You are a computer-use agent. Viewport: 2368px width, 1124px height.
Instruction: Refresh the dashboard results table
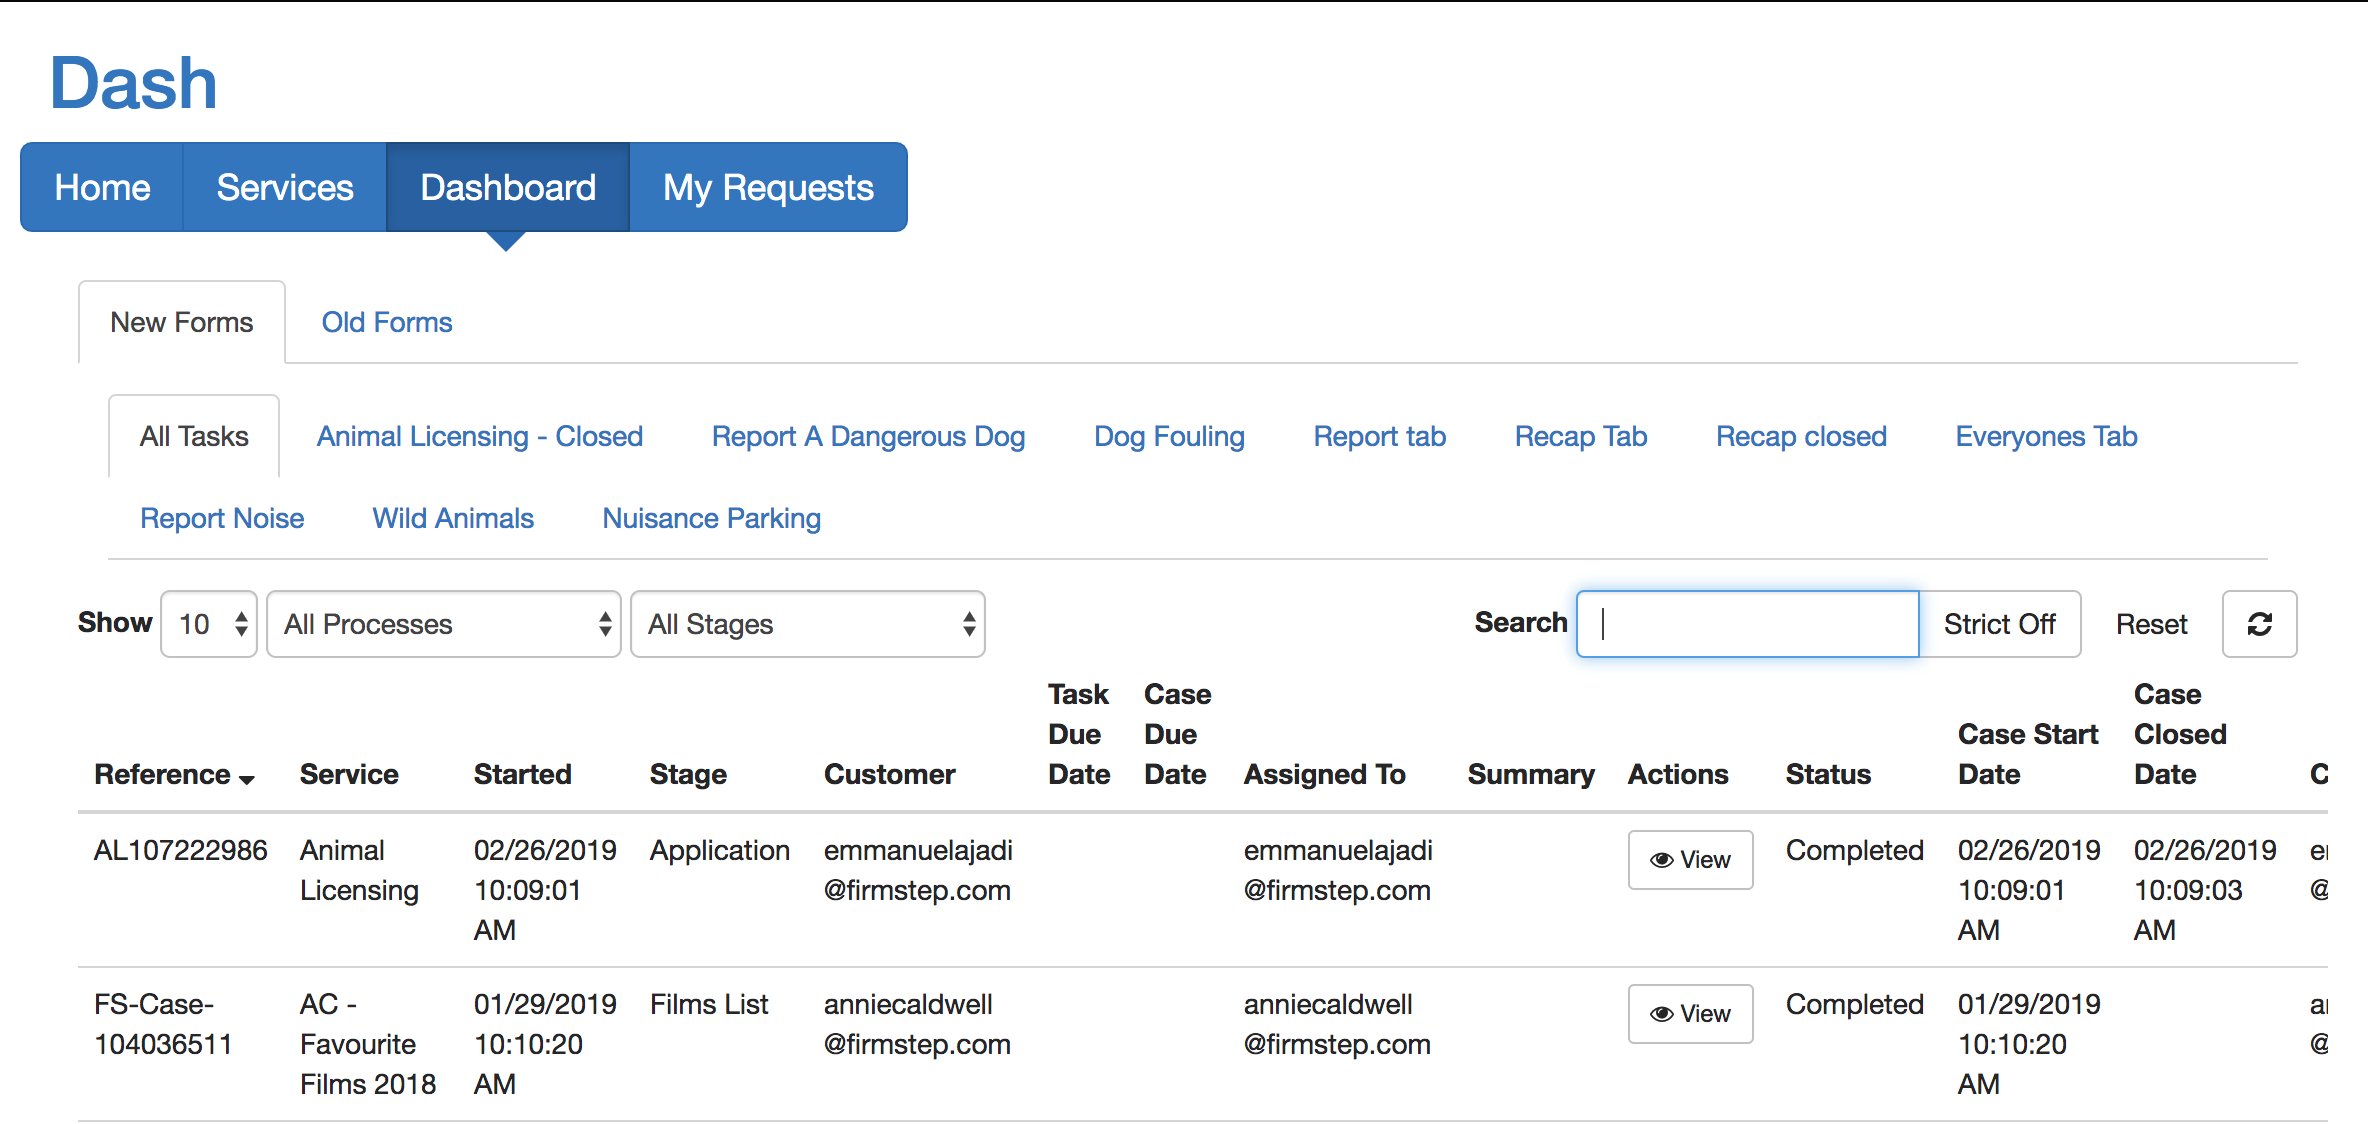2259,624
